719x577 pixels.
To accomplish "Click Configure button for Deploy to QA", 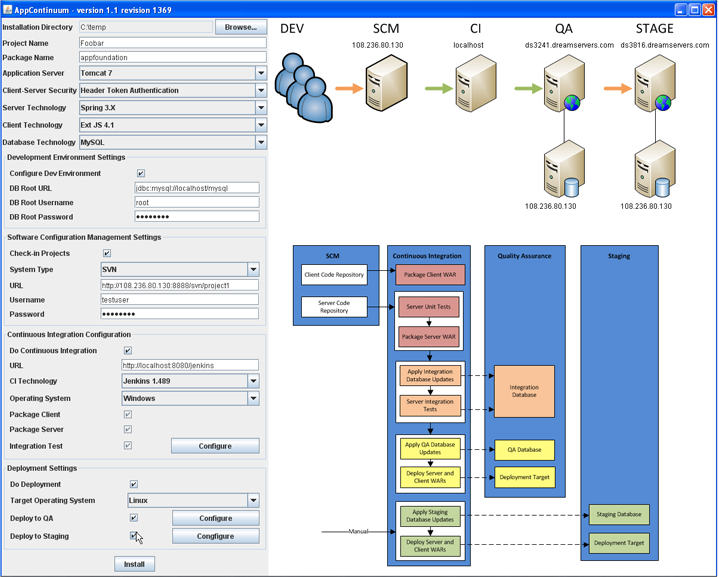I will tap(215, 519).
